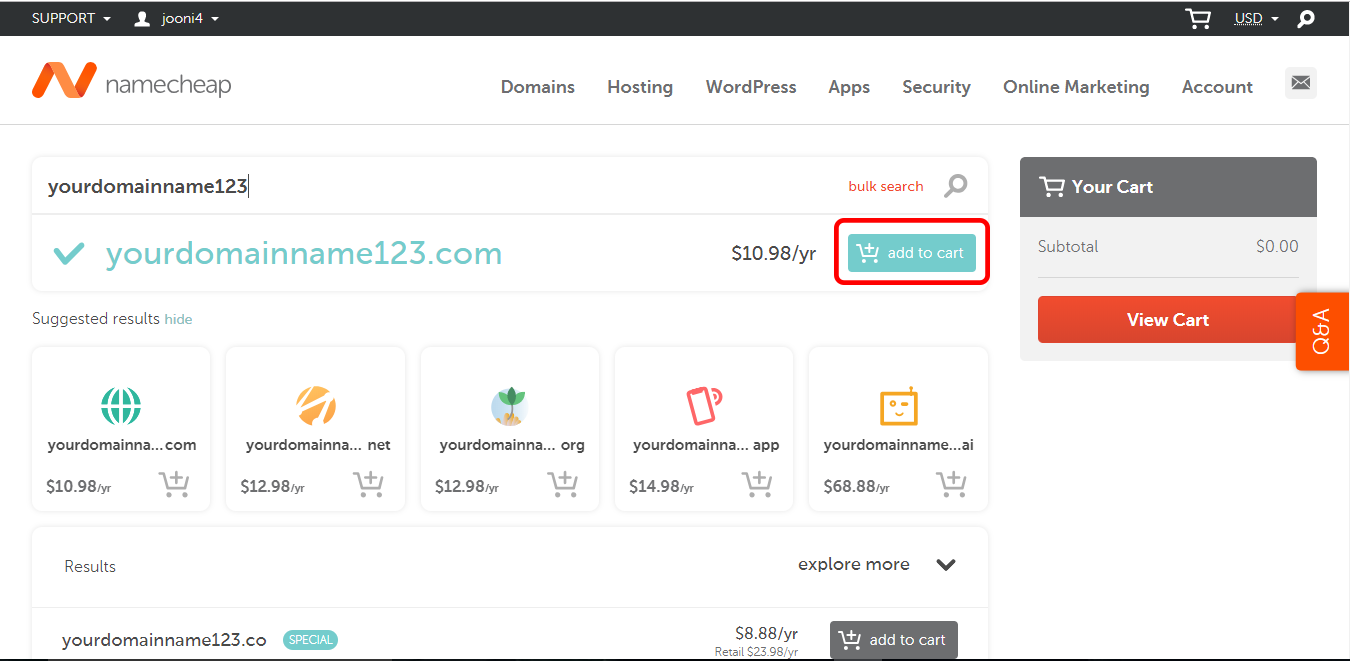Click the magnifier inside the domain search bar
This screenshot has height=661, width=1350.
coord(955,186)
